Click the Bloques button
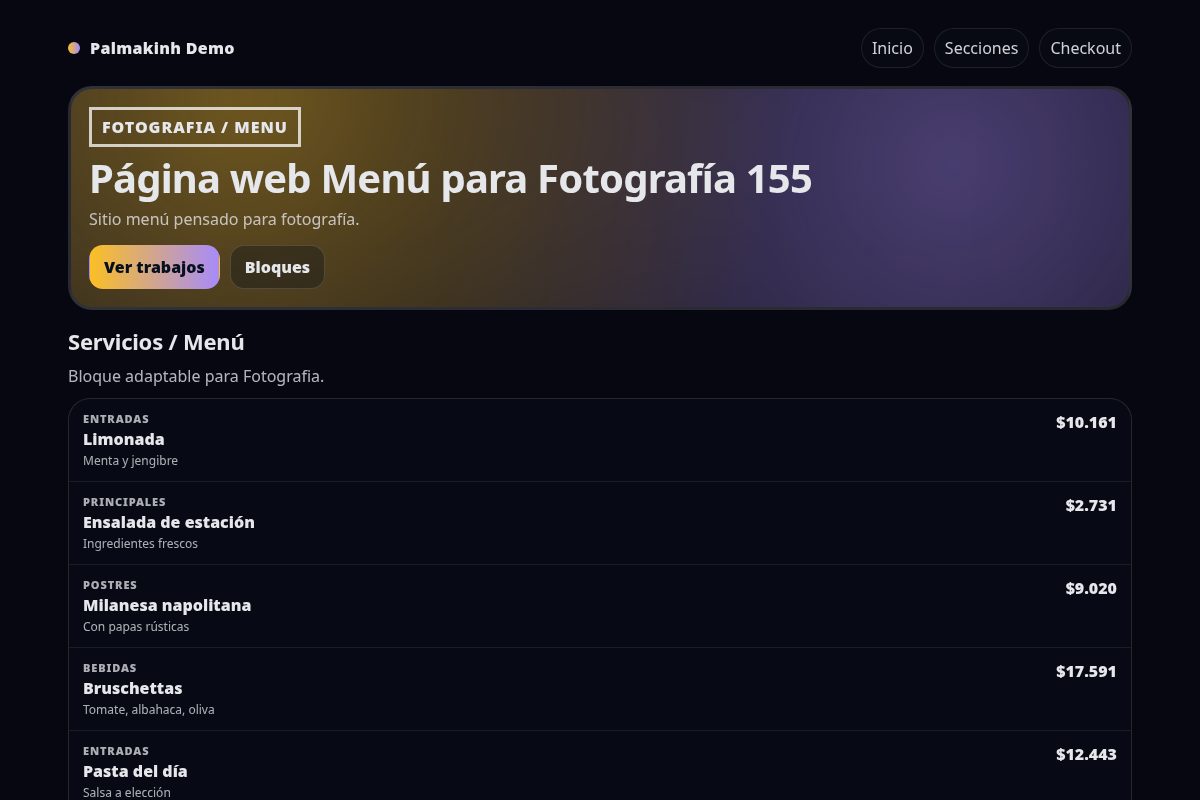This screenshot has width=1200, height=800. pos(277,267)
